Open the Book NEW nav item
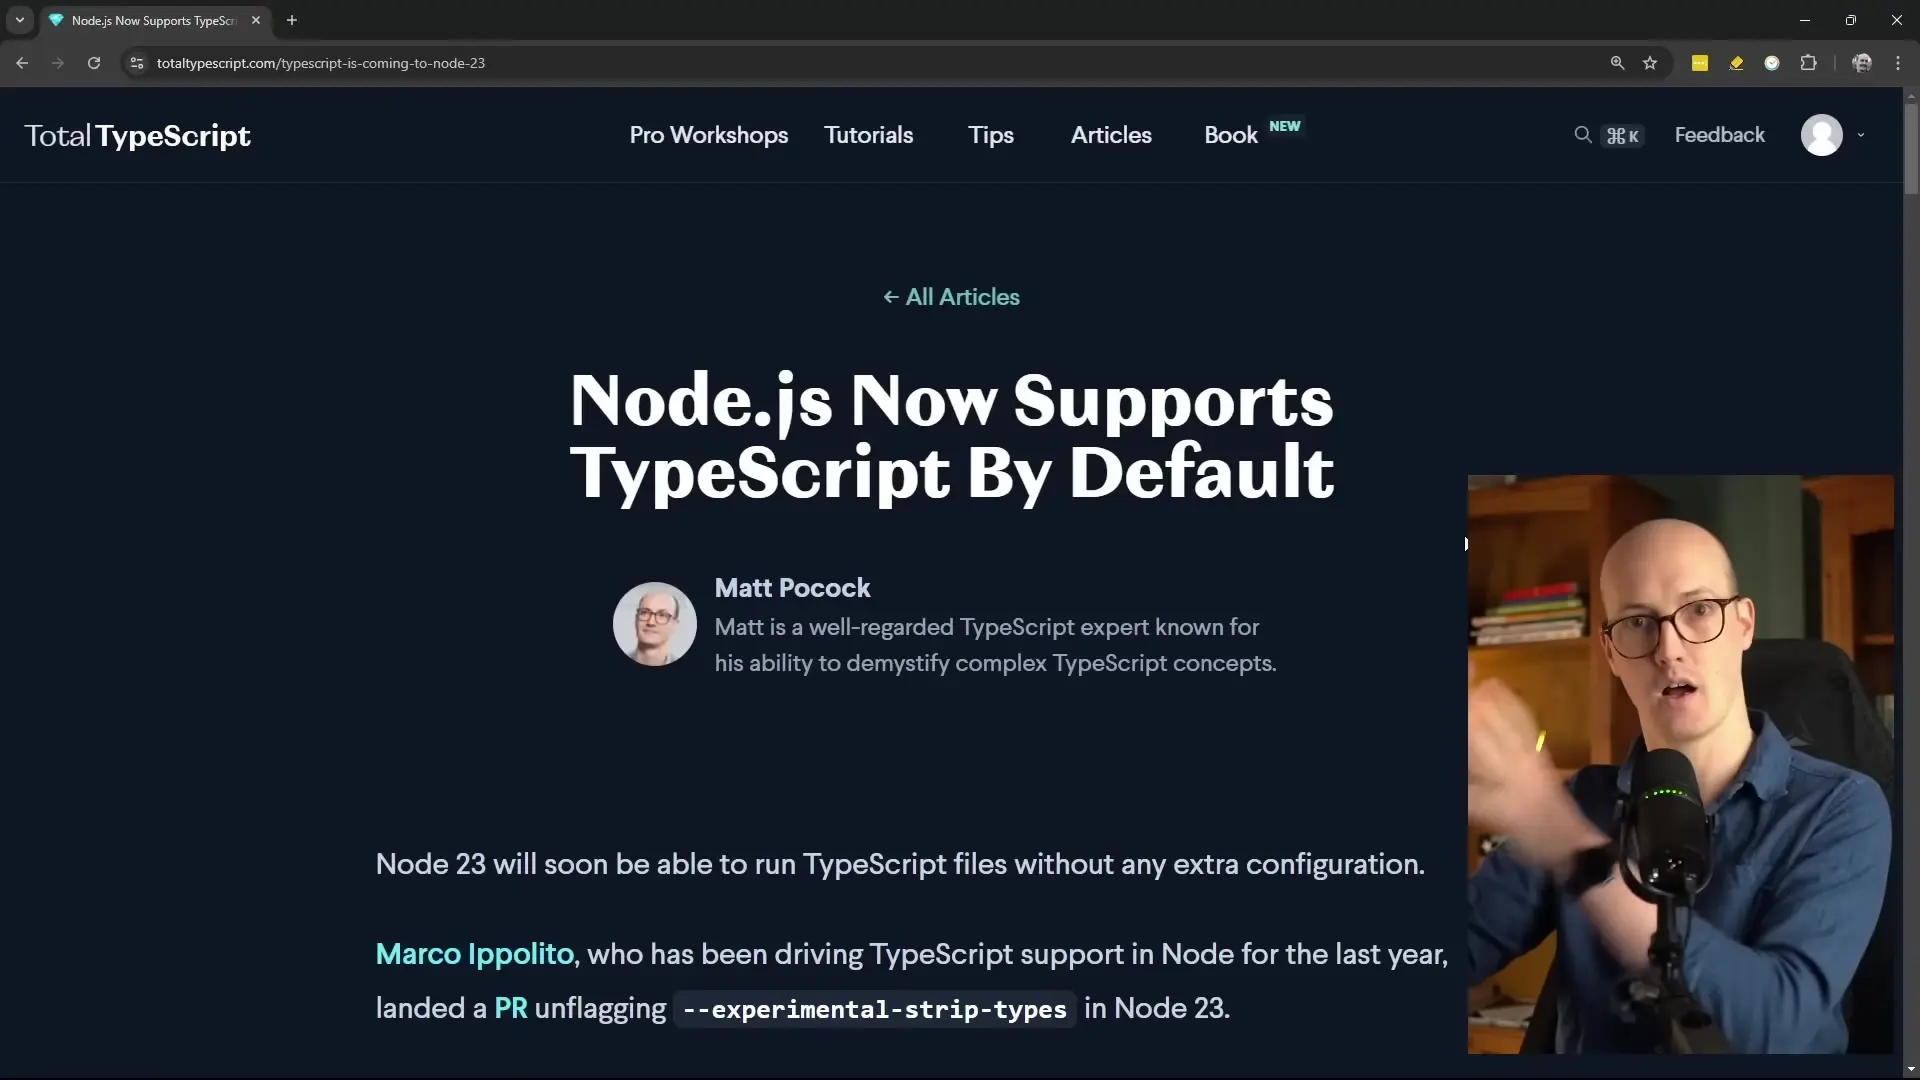The width and height of the screenshot is (1920, 1080). [x=1252, y=133]
